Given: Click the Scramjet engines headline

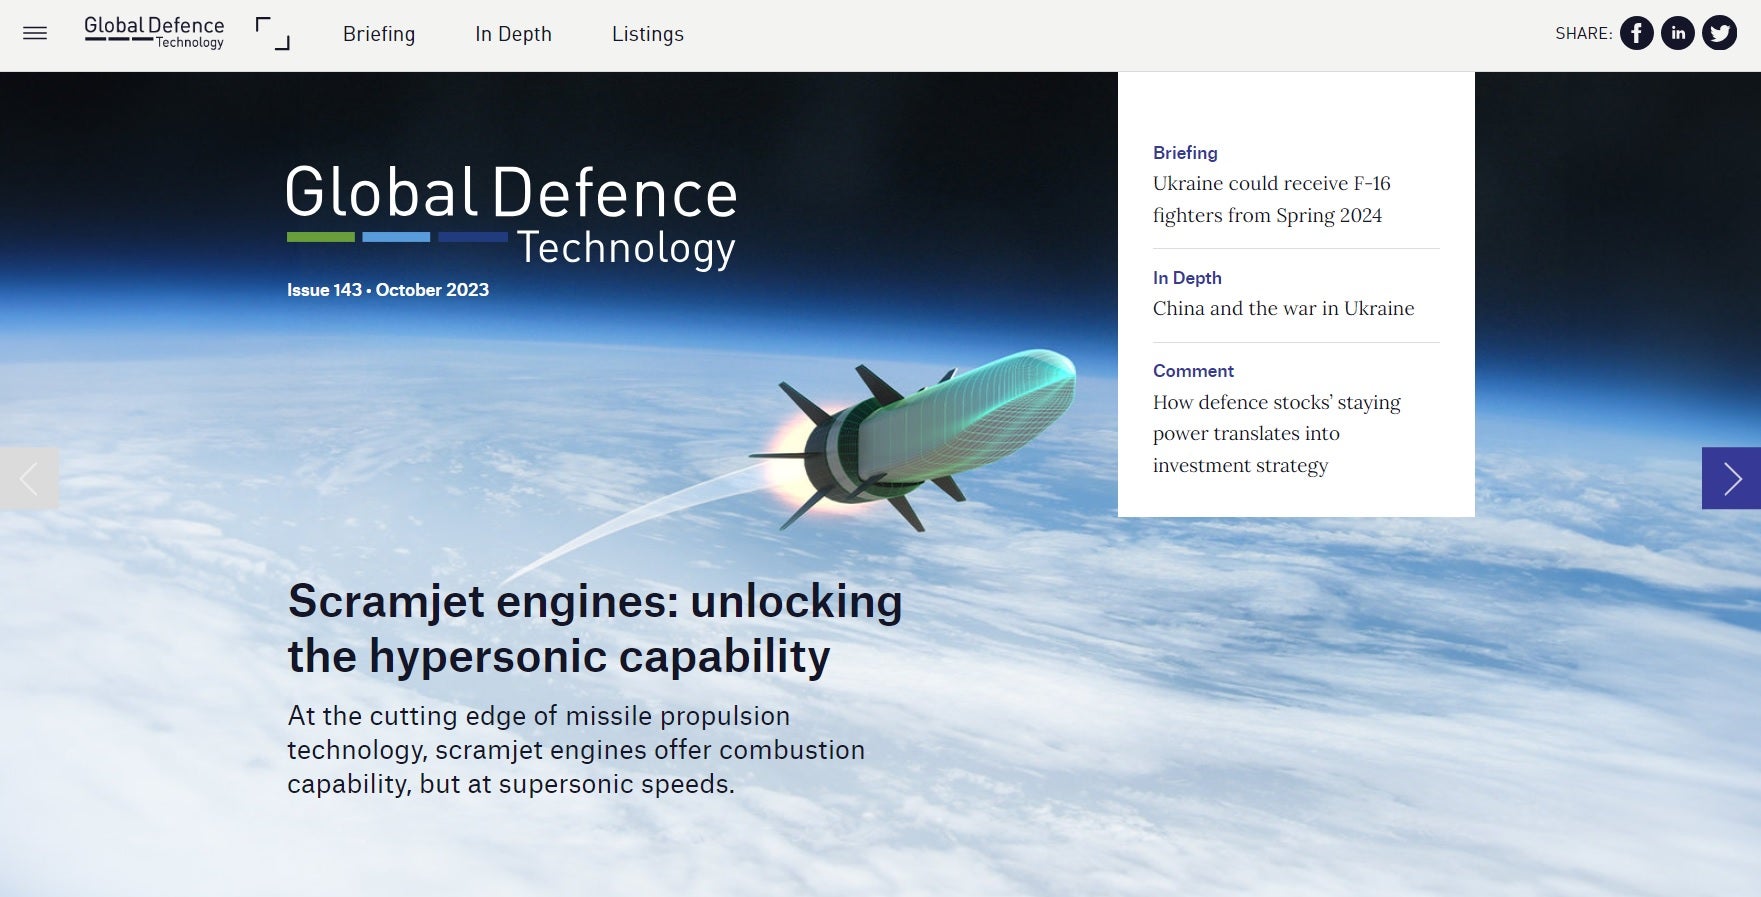Looking at the screenshot, I should (595, 629).
